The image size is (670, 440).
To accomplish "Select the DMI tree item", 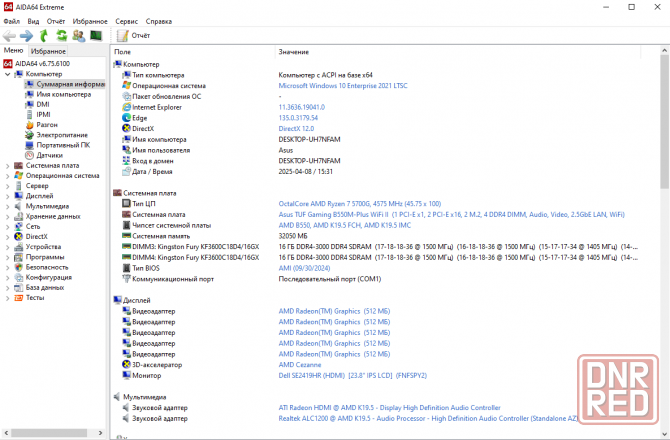I will pyautogui.click(x=43, y=105).
